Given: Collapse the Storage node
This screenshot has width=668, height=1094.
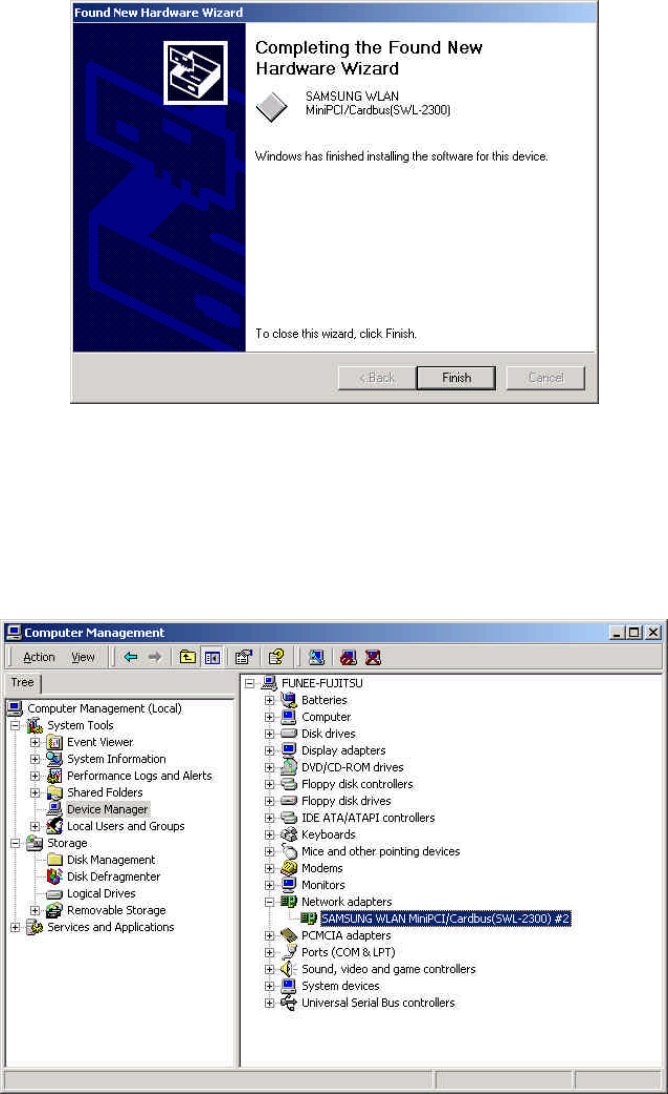Looking at the screenshot, I should 15,843.
